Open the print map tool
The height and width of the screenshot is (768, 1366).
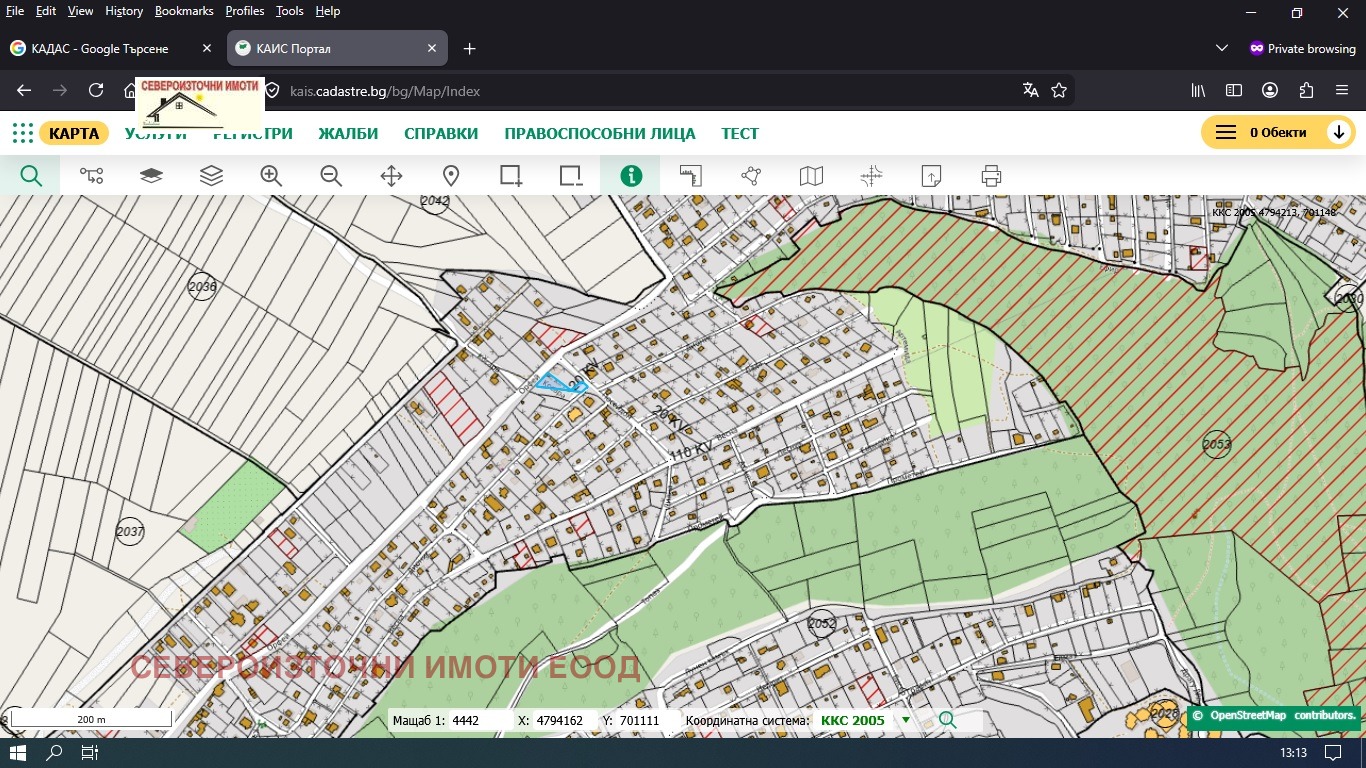coord(991,176)
